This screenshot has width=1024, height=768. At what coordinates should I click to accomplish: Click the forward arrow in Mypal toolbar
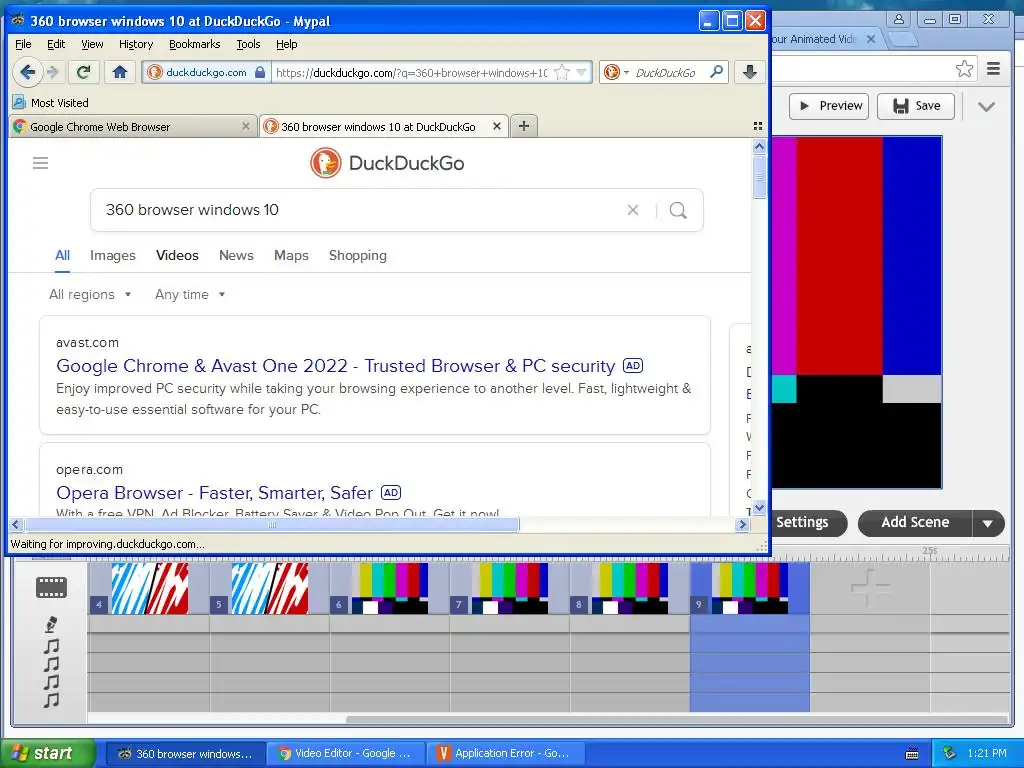pos(54,72)
